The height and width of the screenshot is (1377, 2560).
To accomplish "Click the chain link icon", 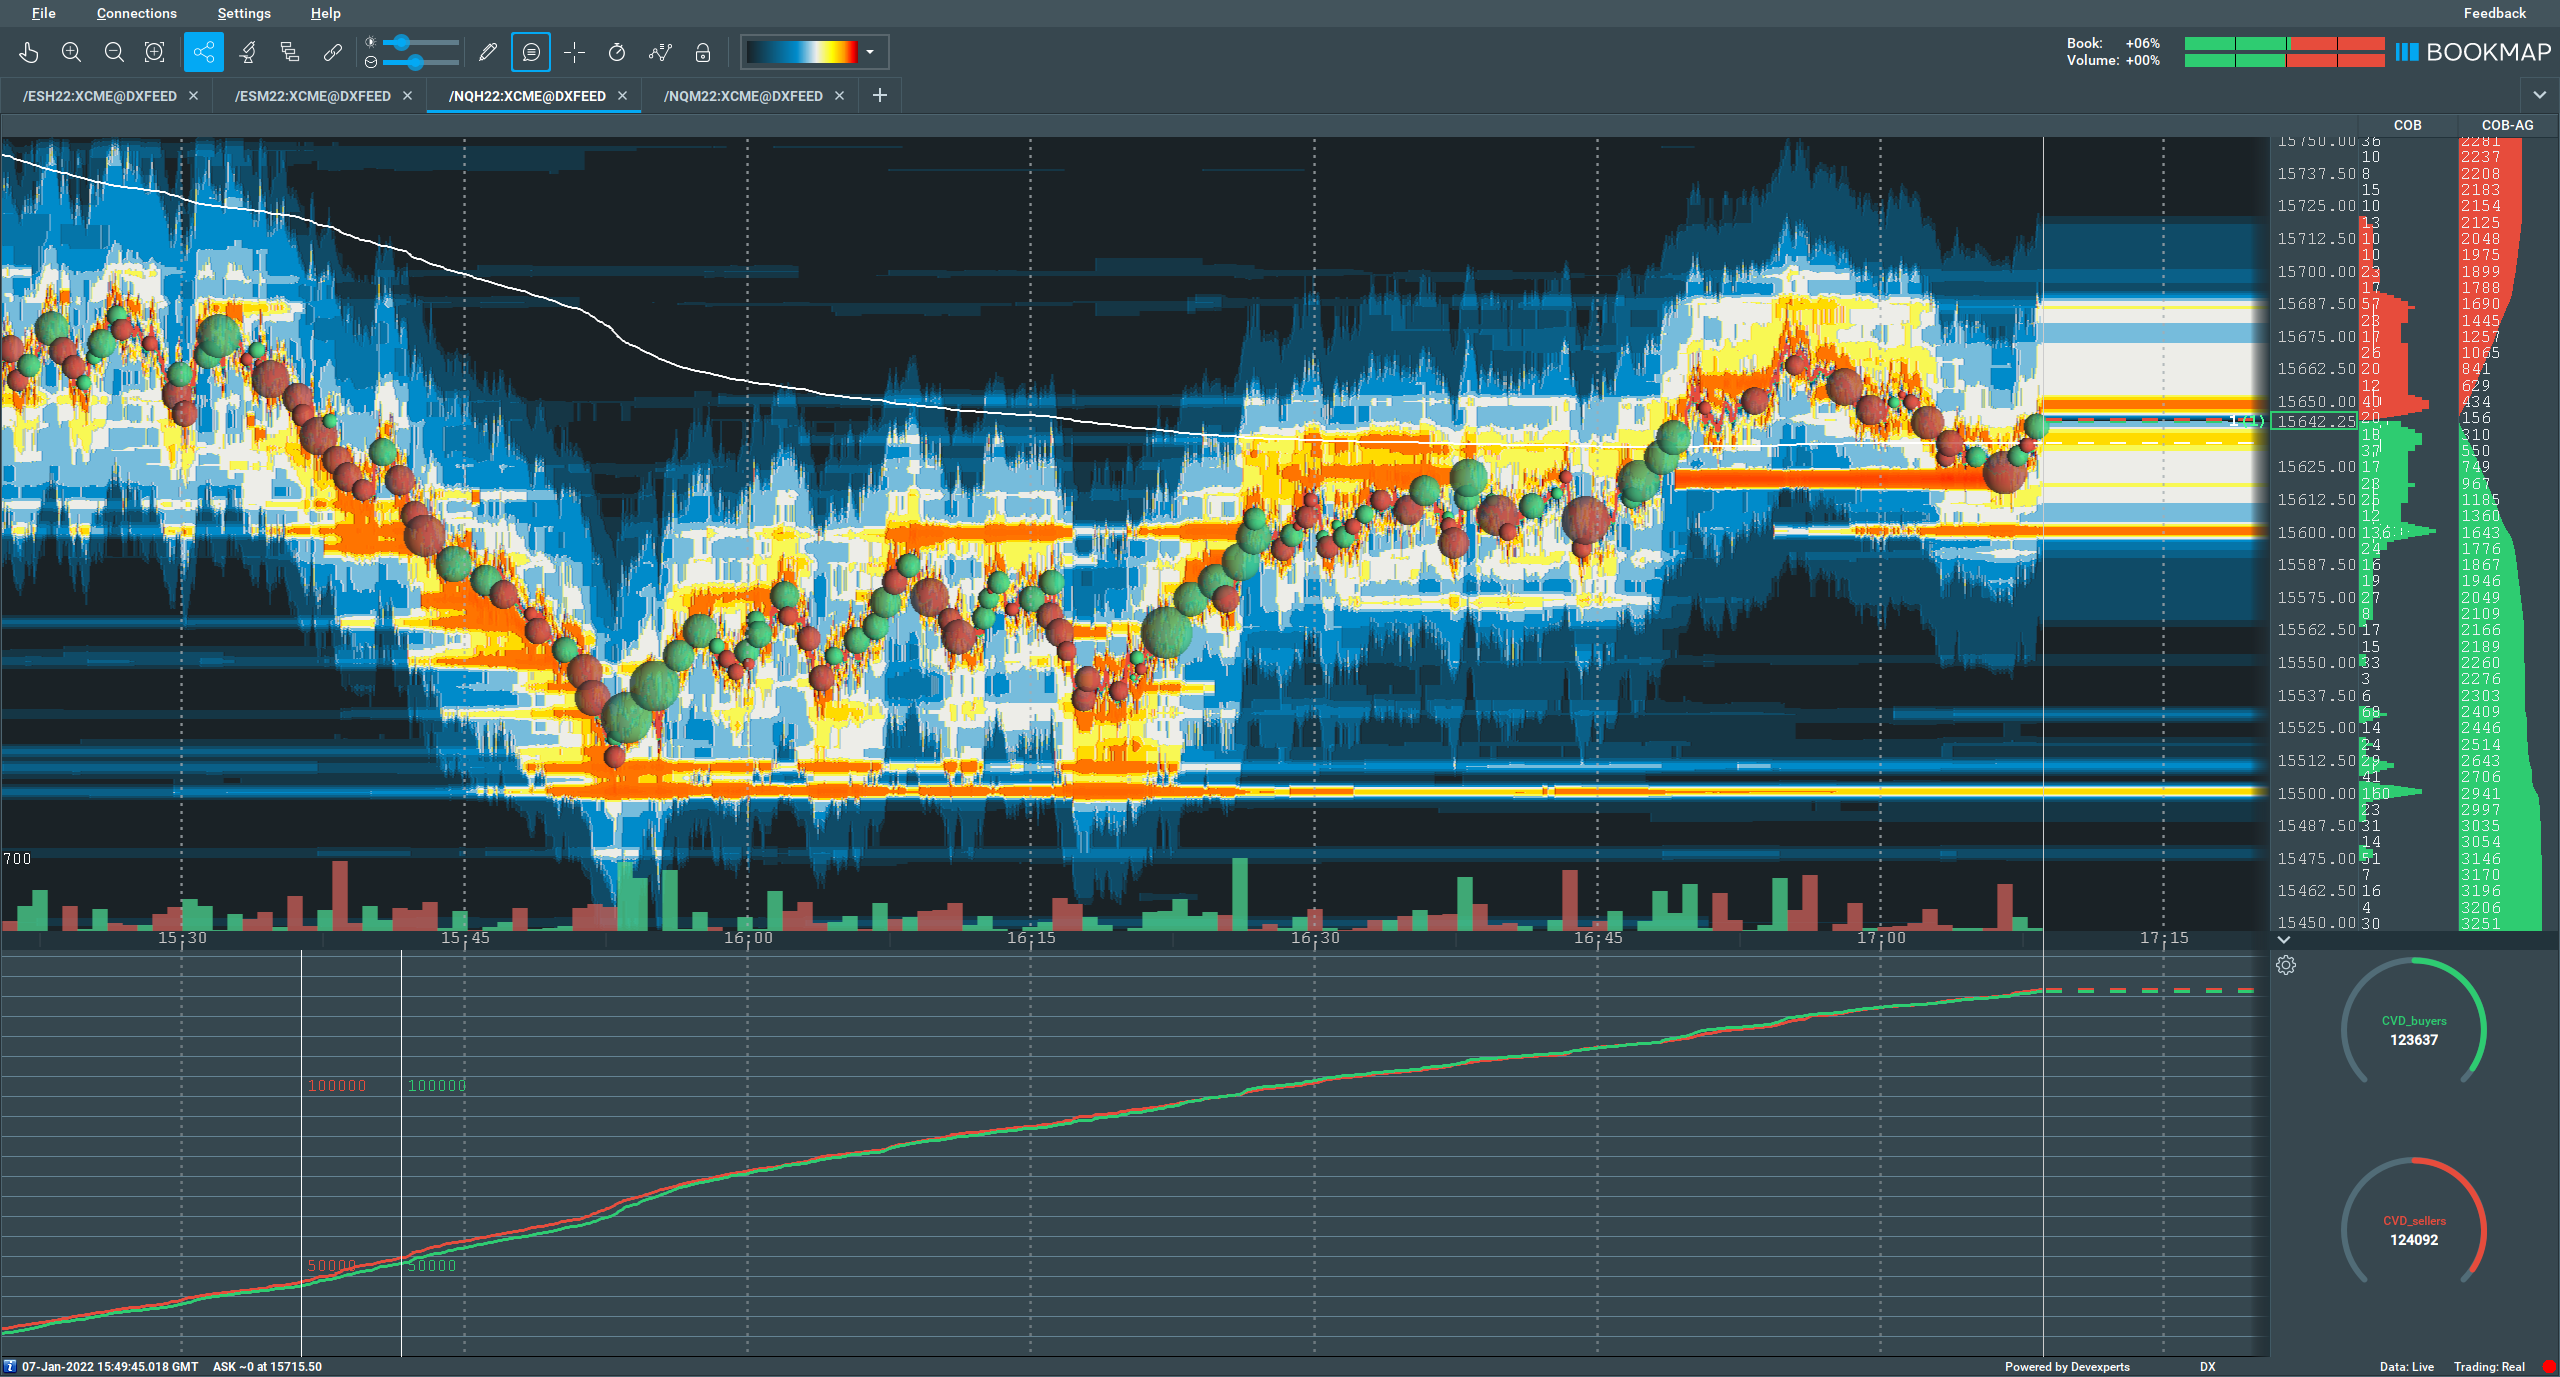I will (333, 52).
